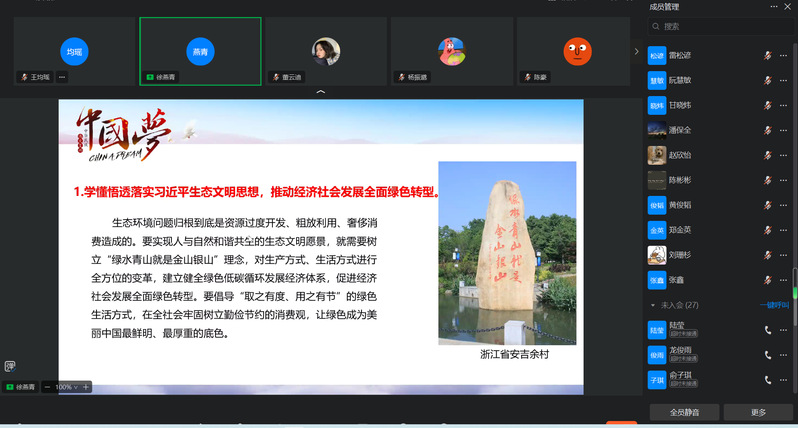Click the 更多 button in the member panel
Viewport: 798px width, 428px height.
coord(758,412)
